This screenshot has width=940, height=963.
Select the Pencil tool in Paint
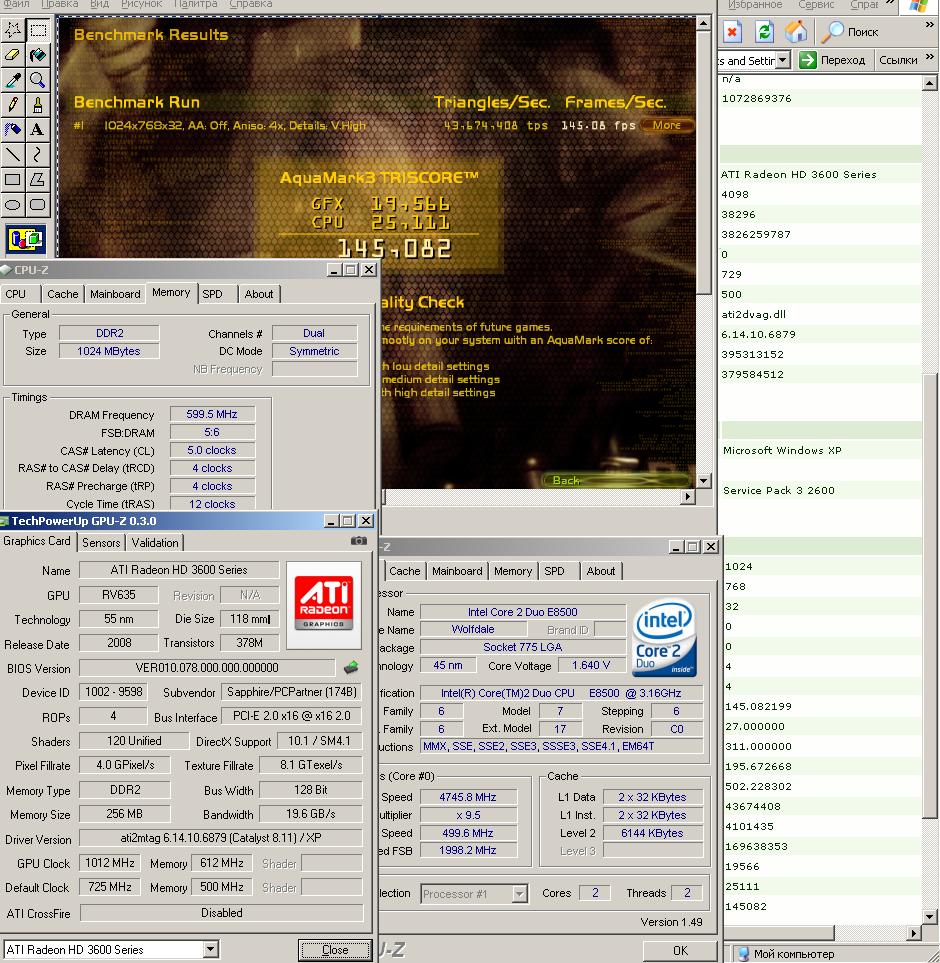(x=13, y=105)
